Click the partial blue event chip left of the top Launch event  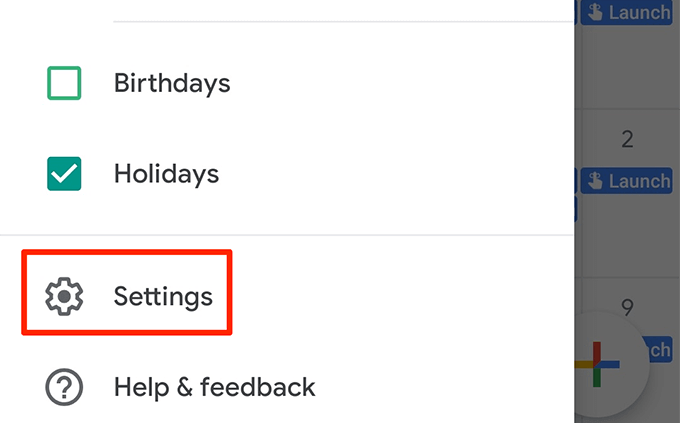point(576,13)
